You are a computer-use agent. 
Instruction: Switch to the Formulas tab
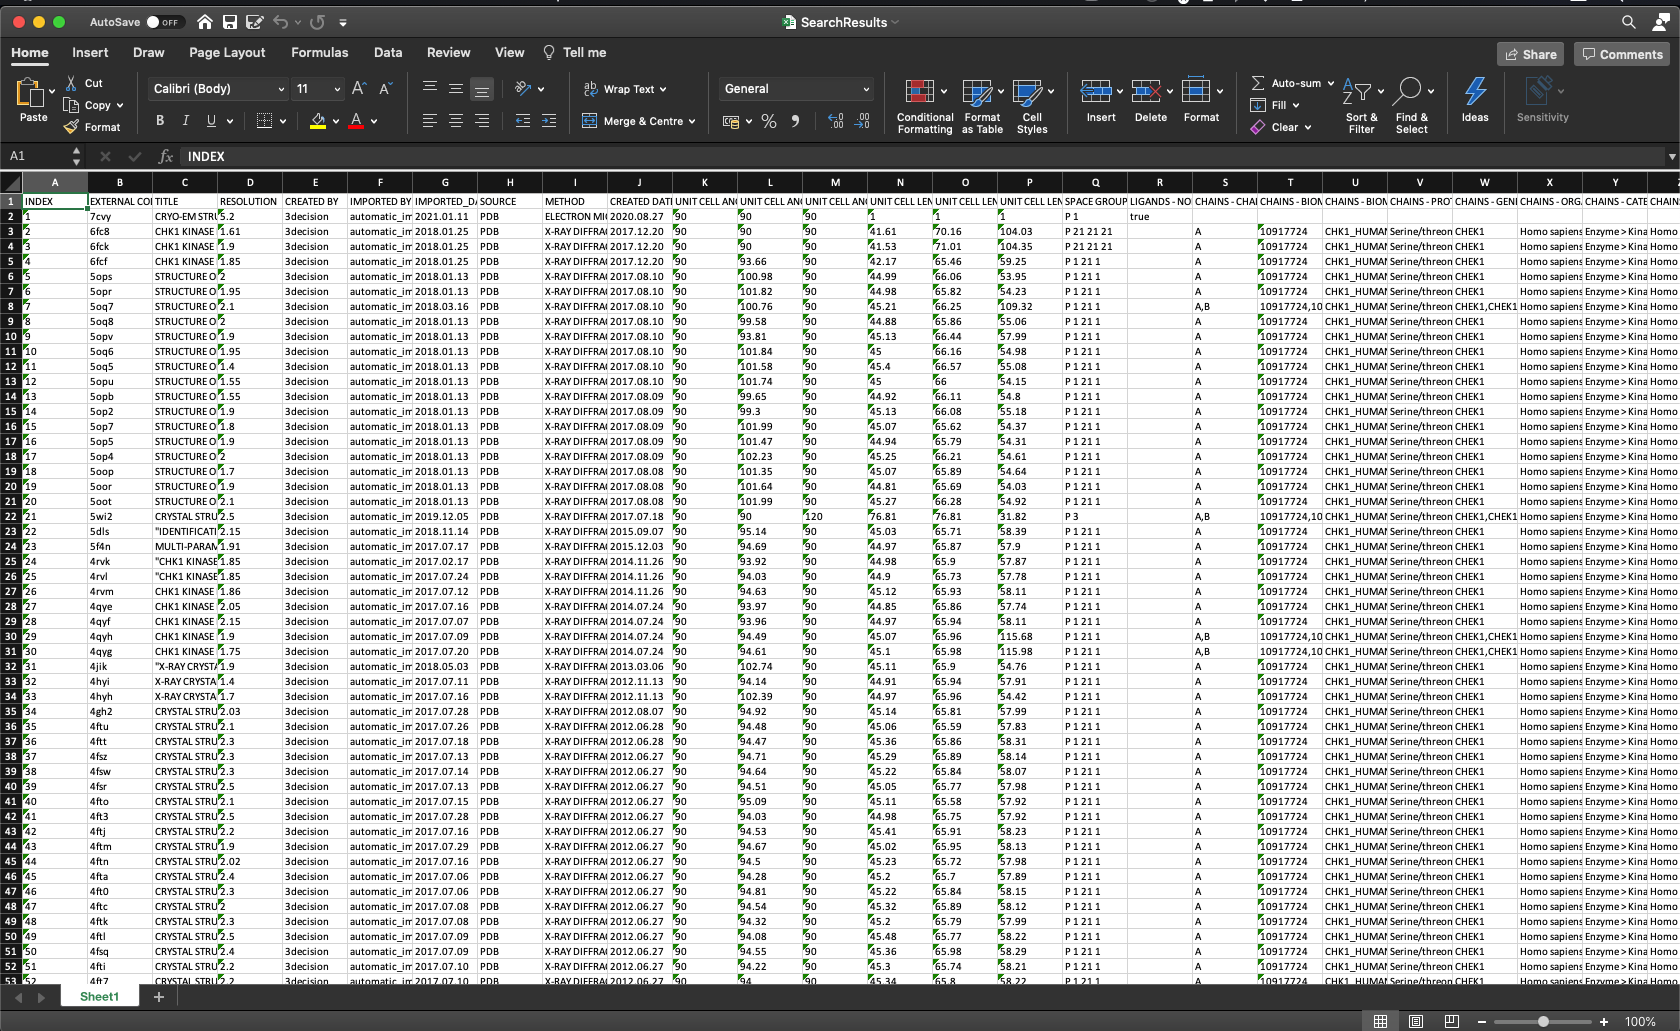pyautogui.click(x=320, y=52)
